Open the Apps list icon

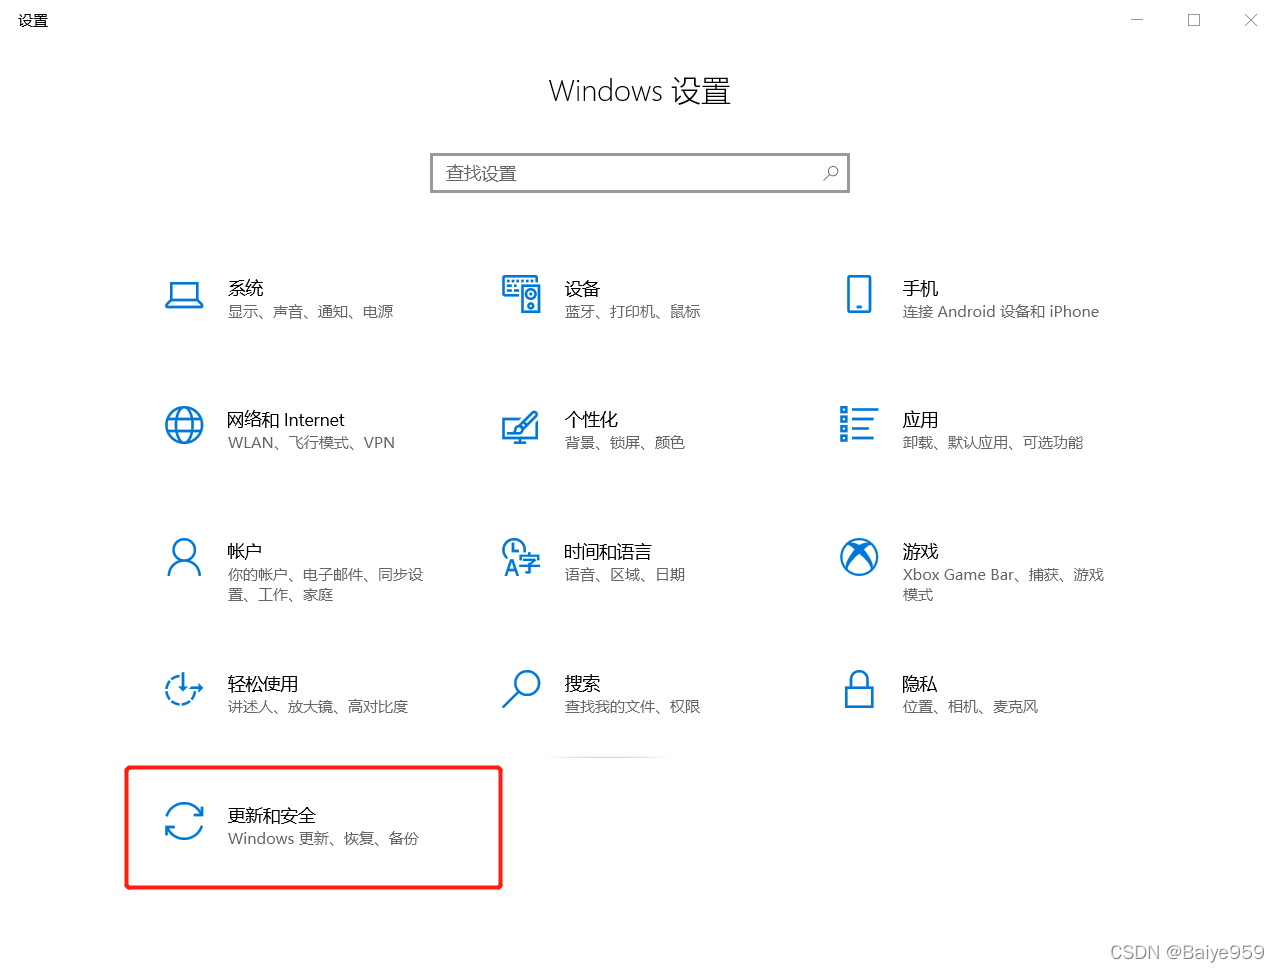tap(859, 424)
